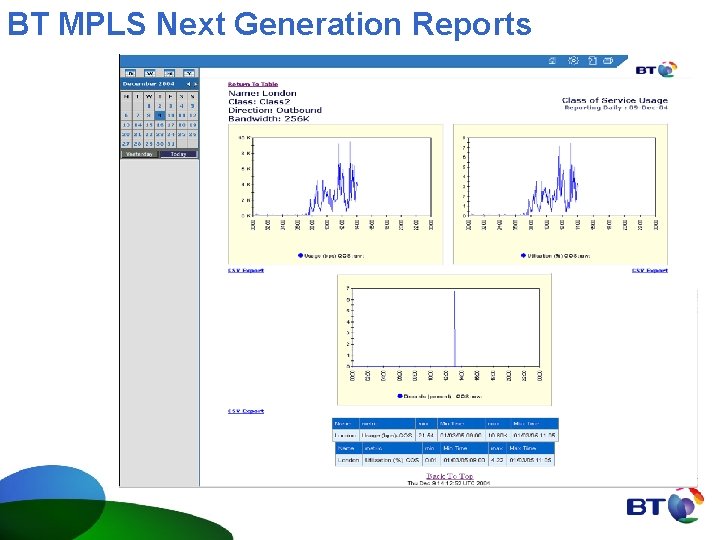The height and width of the screenshot is (540, 720).
Task: Click the blue legend dot of the Usage graph
Action: coord(300,255)
